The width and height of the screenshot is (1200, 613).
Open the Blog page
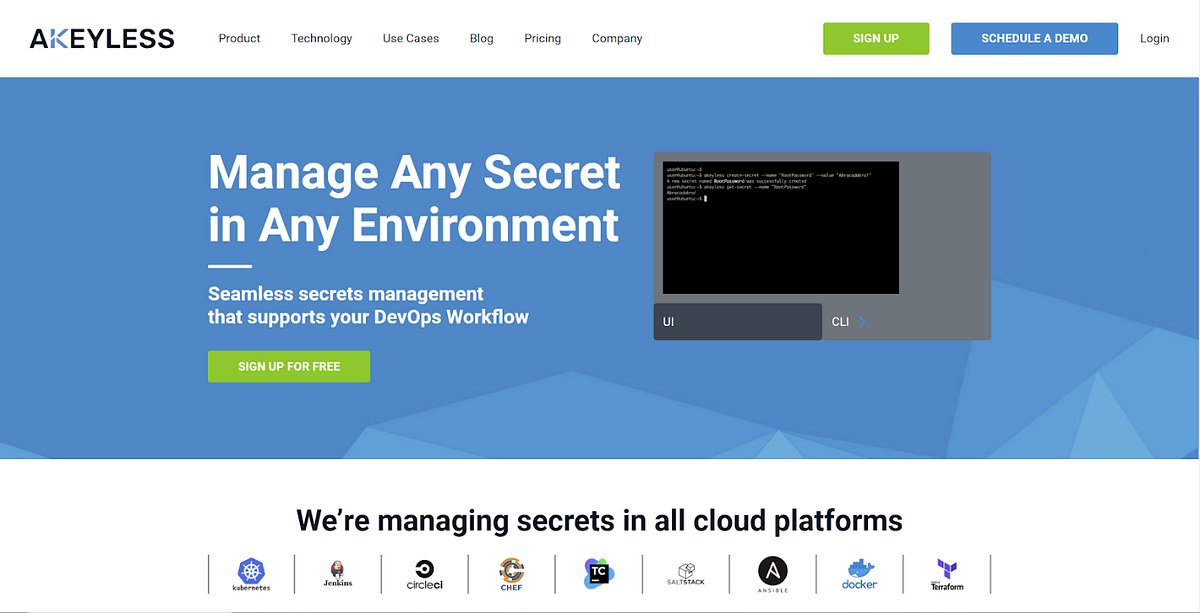(482, 38)
